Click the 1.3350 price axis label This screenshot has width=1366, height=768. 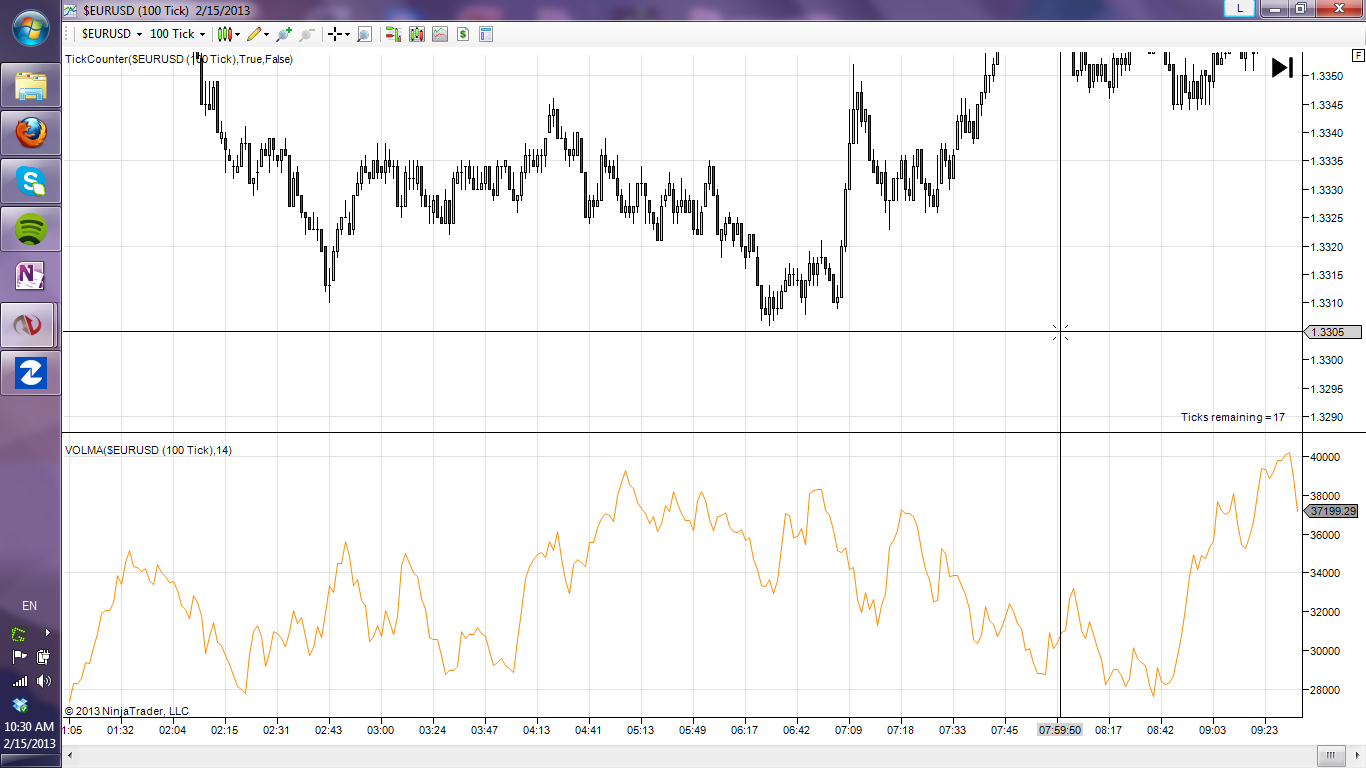pyautogui.click(x=1326, y=76)
